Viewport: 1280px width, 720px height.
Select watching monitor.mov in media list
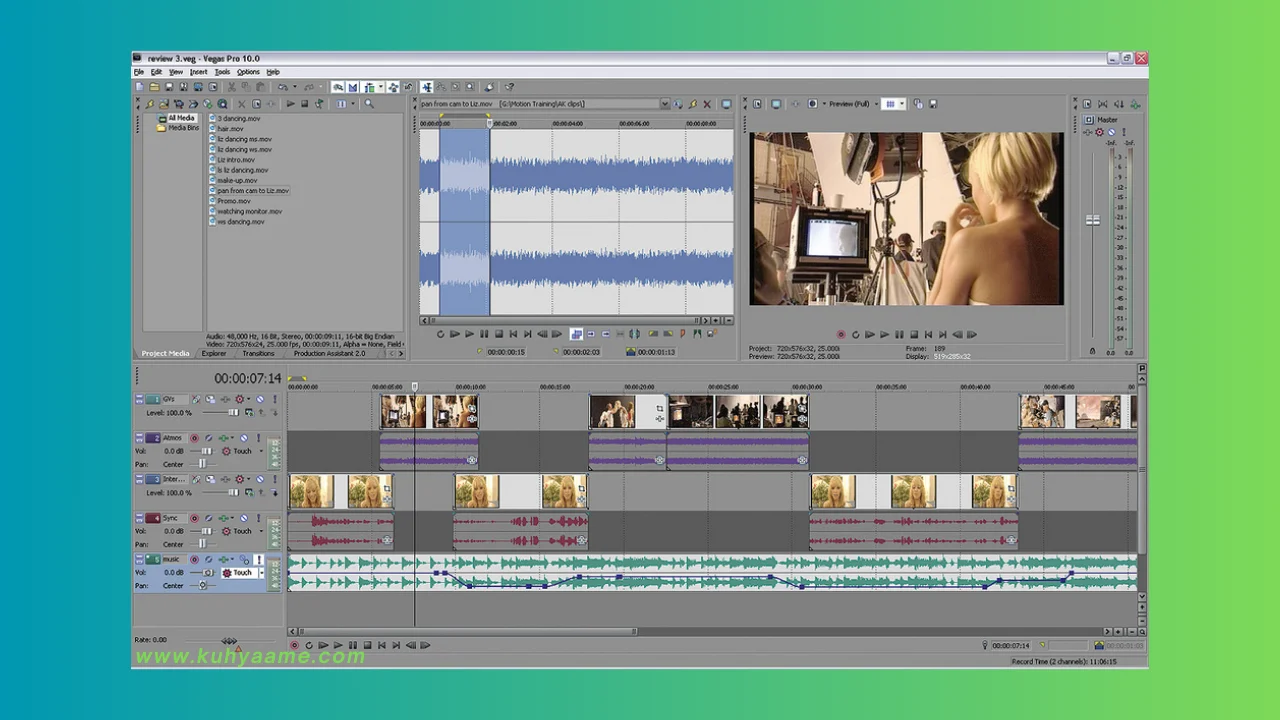(249, 211)
